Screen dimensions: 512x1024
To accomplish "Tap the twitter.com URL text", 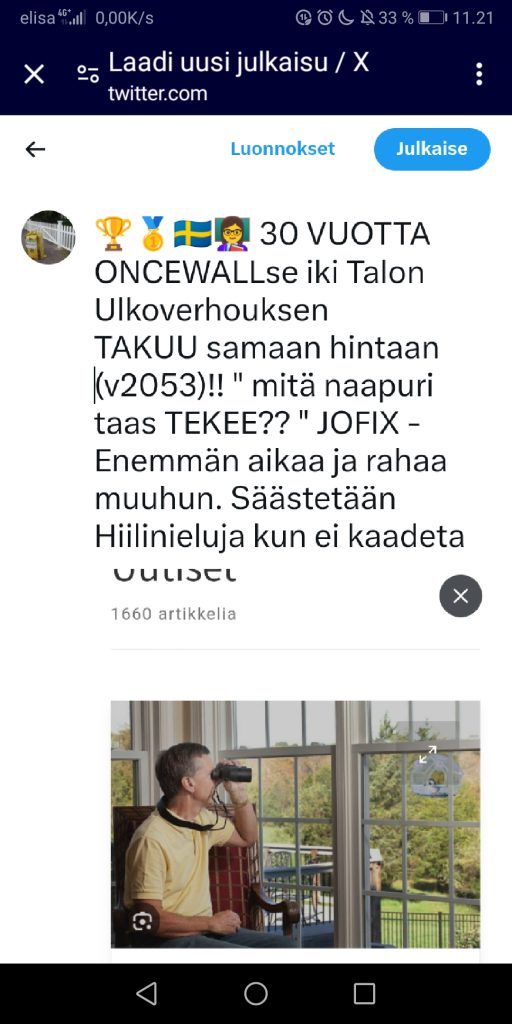I will (x=157, y=93).
